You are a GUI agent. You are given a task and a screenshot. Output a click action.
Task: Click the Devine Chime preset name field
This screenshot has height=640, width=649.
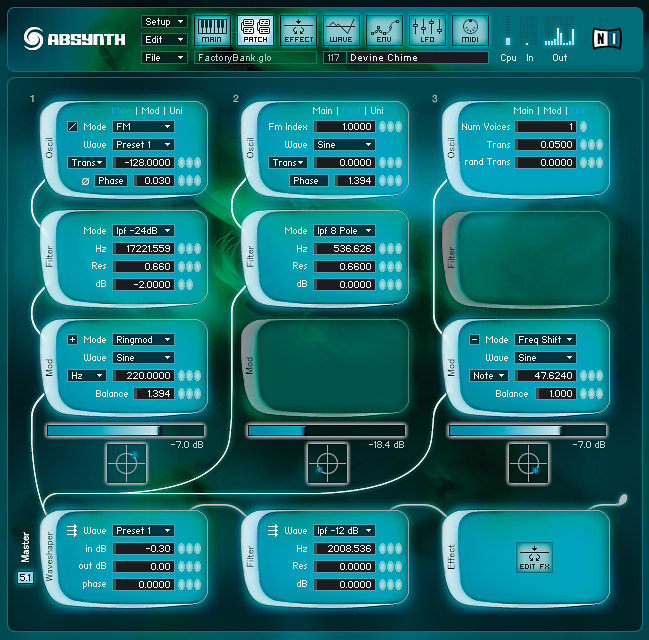[x=418, y=58]
